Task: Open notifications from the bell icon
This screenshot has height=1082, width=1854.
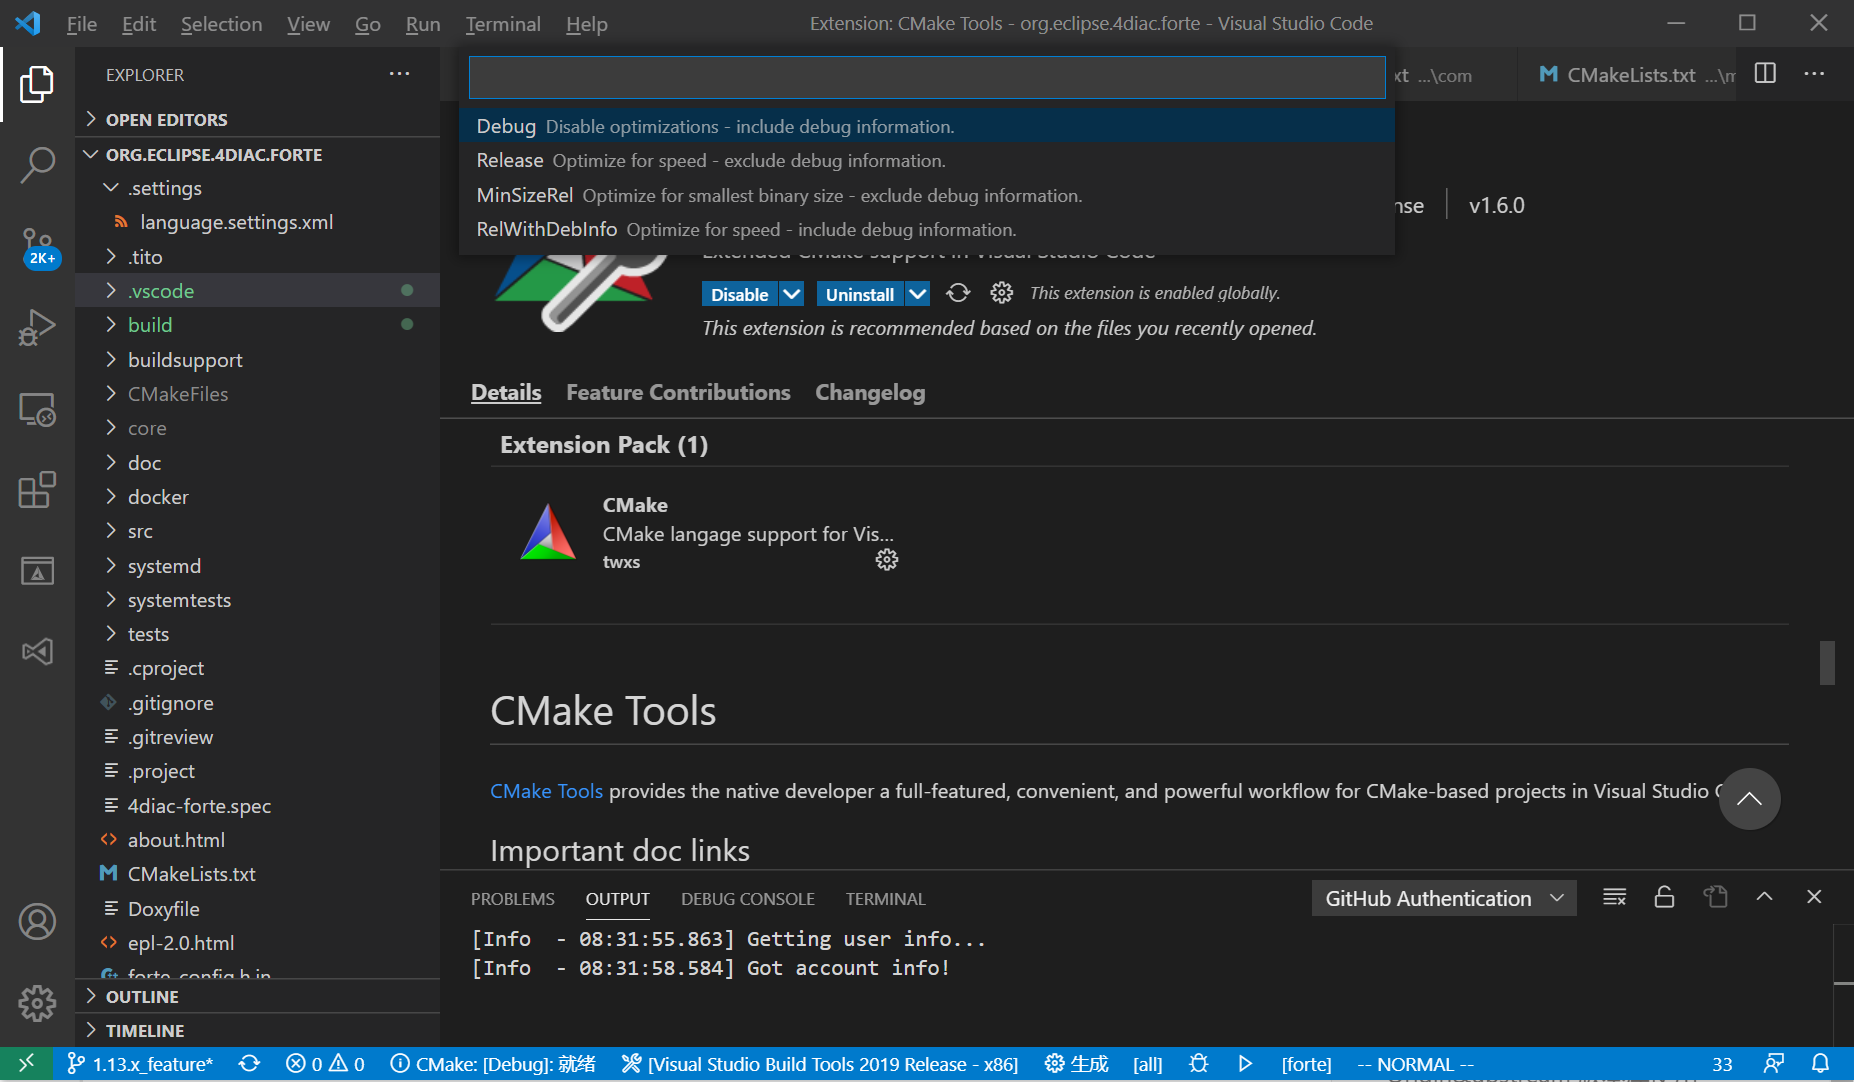Action: [x=1822, y=1063]
